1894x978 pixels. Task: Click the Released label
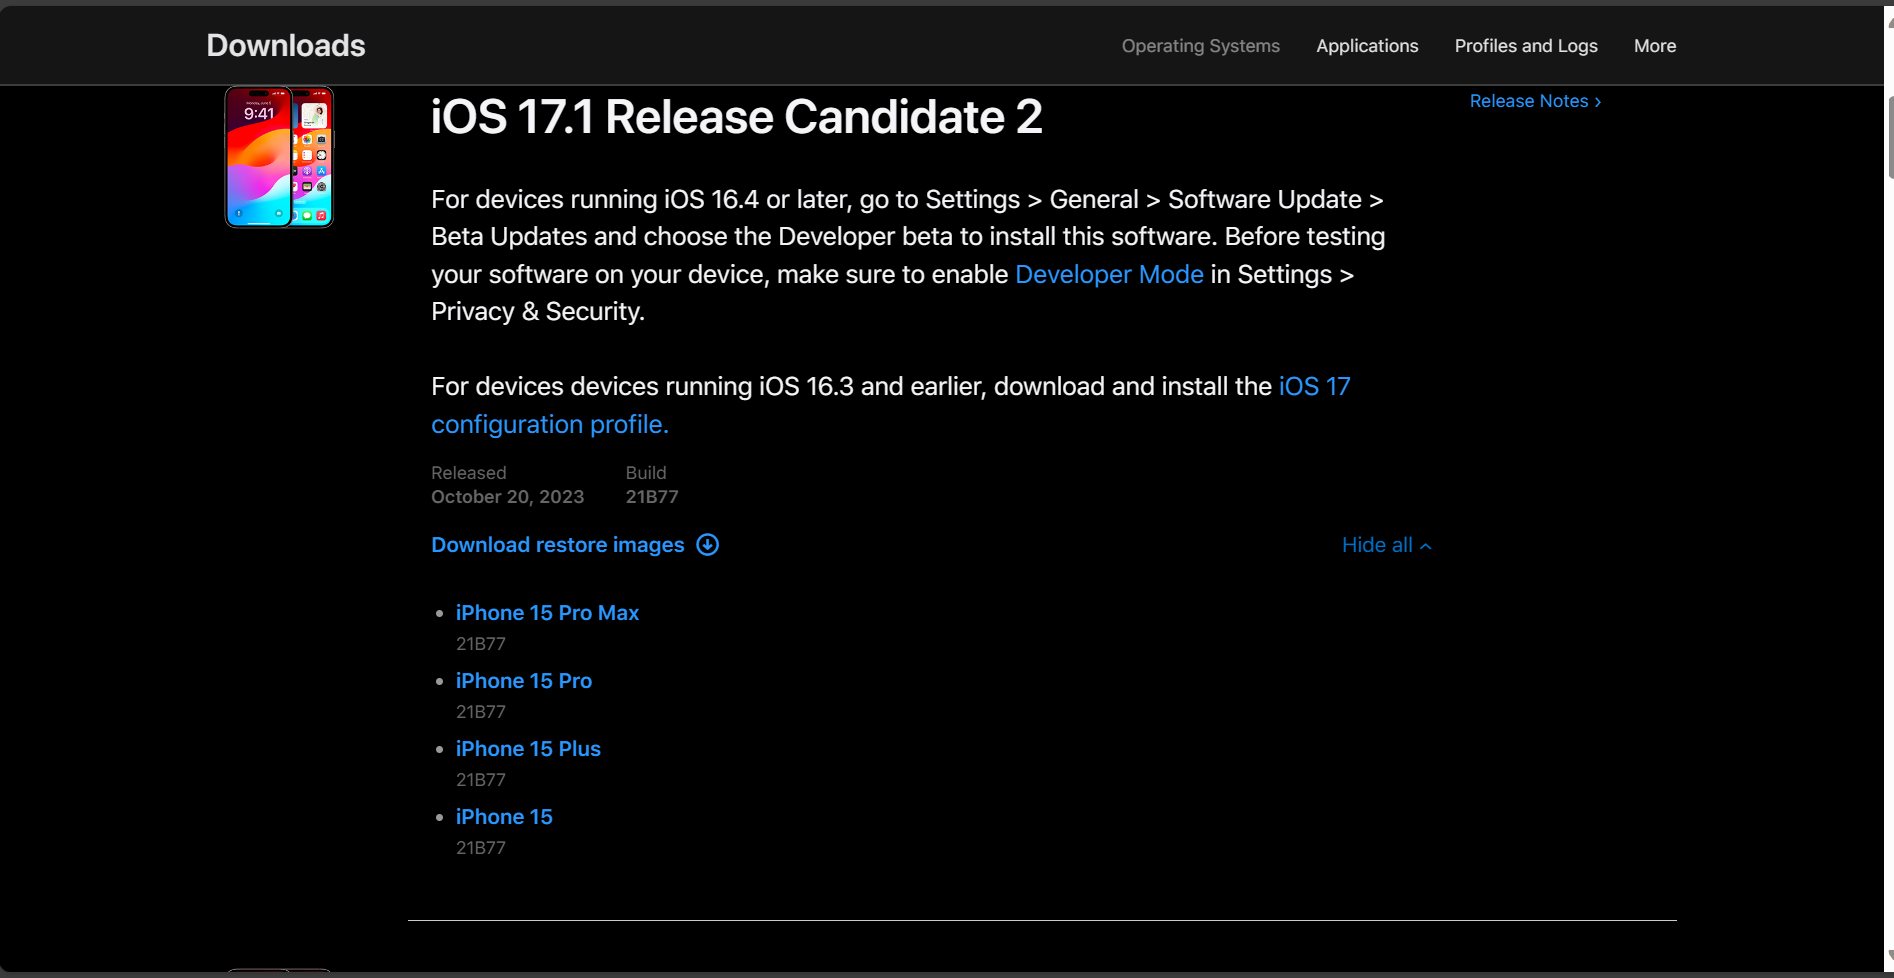click(469, 473)
